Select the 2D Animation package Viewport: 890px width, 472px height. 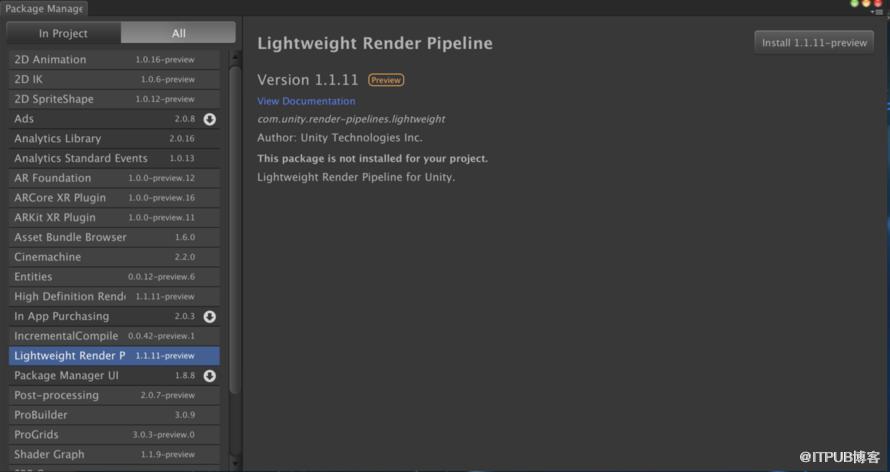pyautogui.click(x=114, y=60)
